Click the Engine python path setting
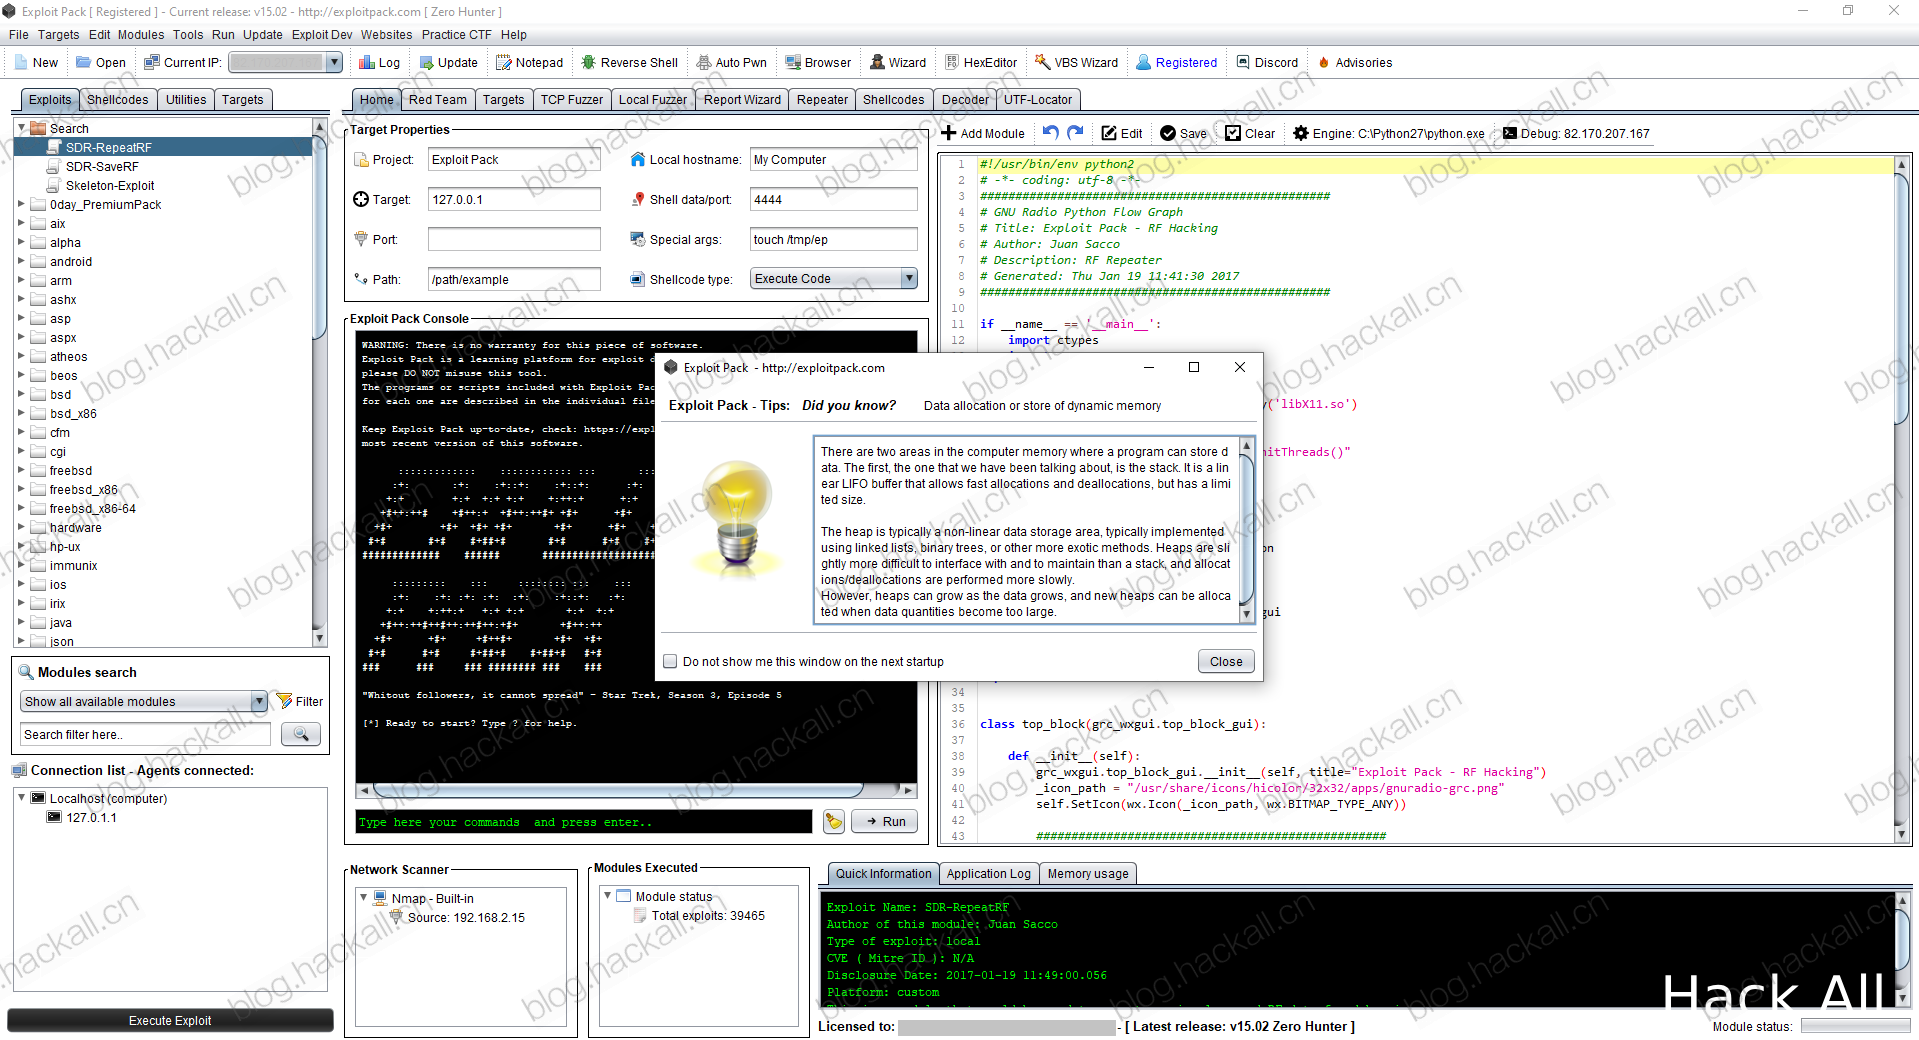This screenshot has height=1040, width=1919. tap(1388, 133)
